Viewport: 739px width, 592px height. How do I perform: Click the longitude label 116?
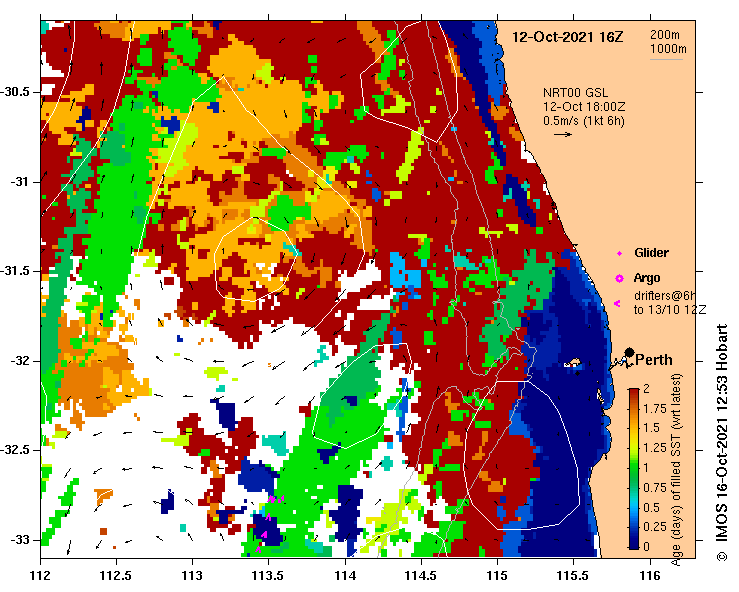[x=650, y=576]
